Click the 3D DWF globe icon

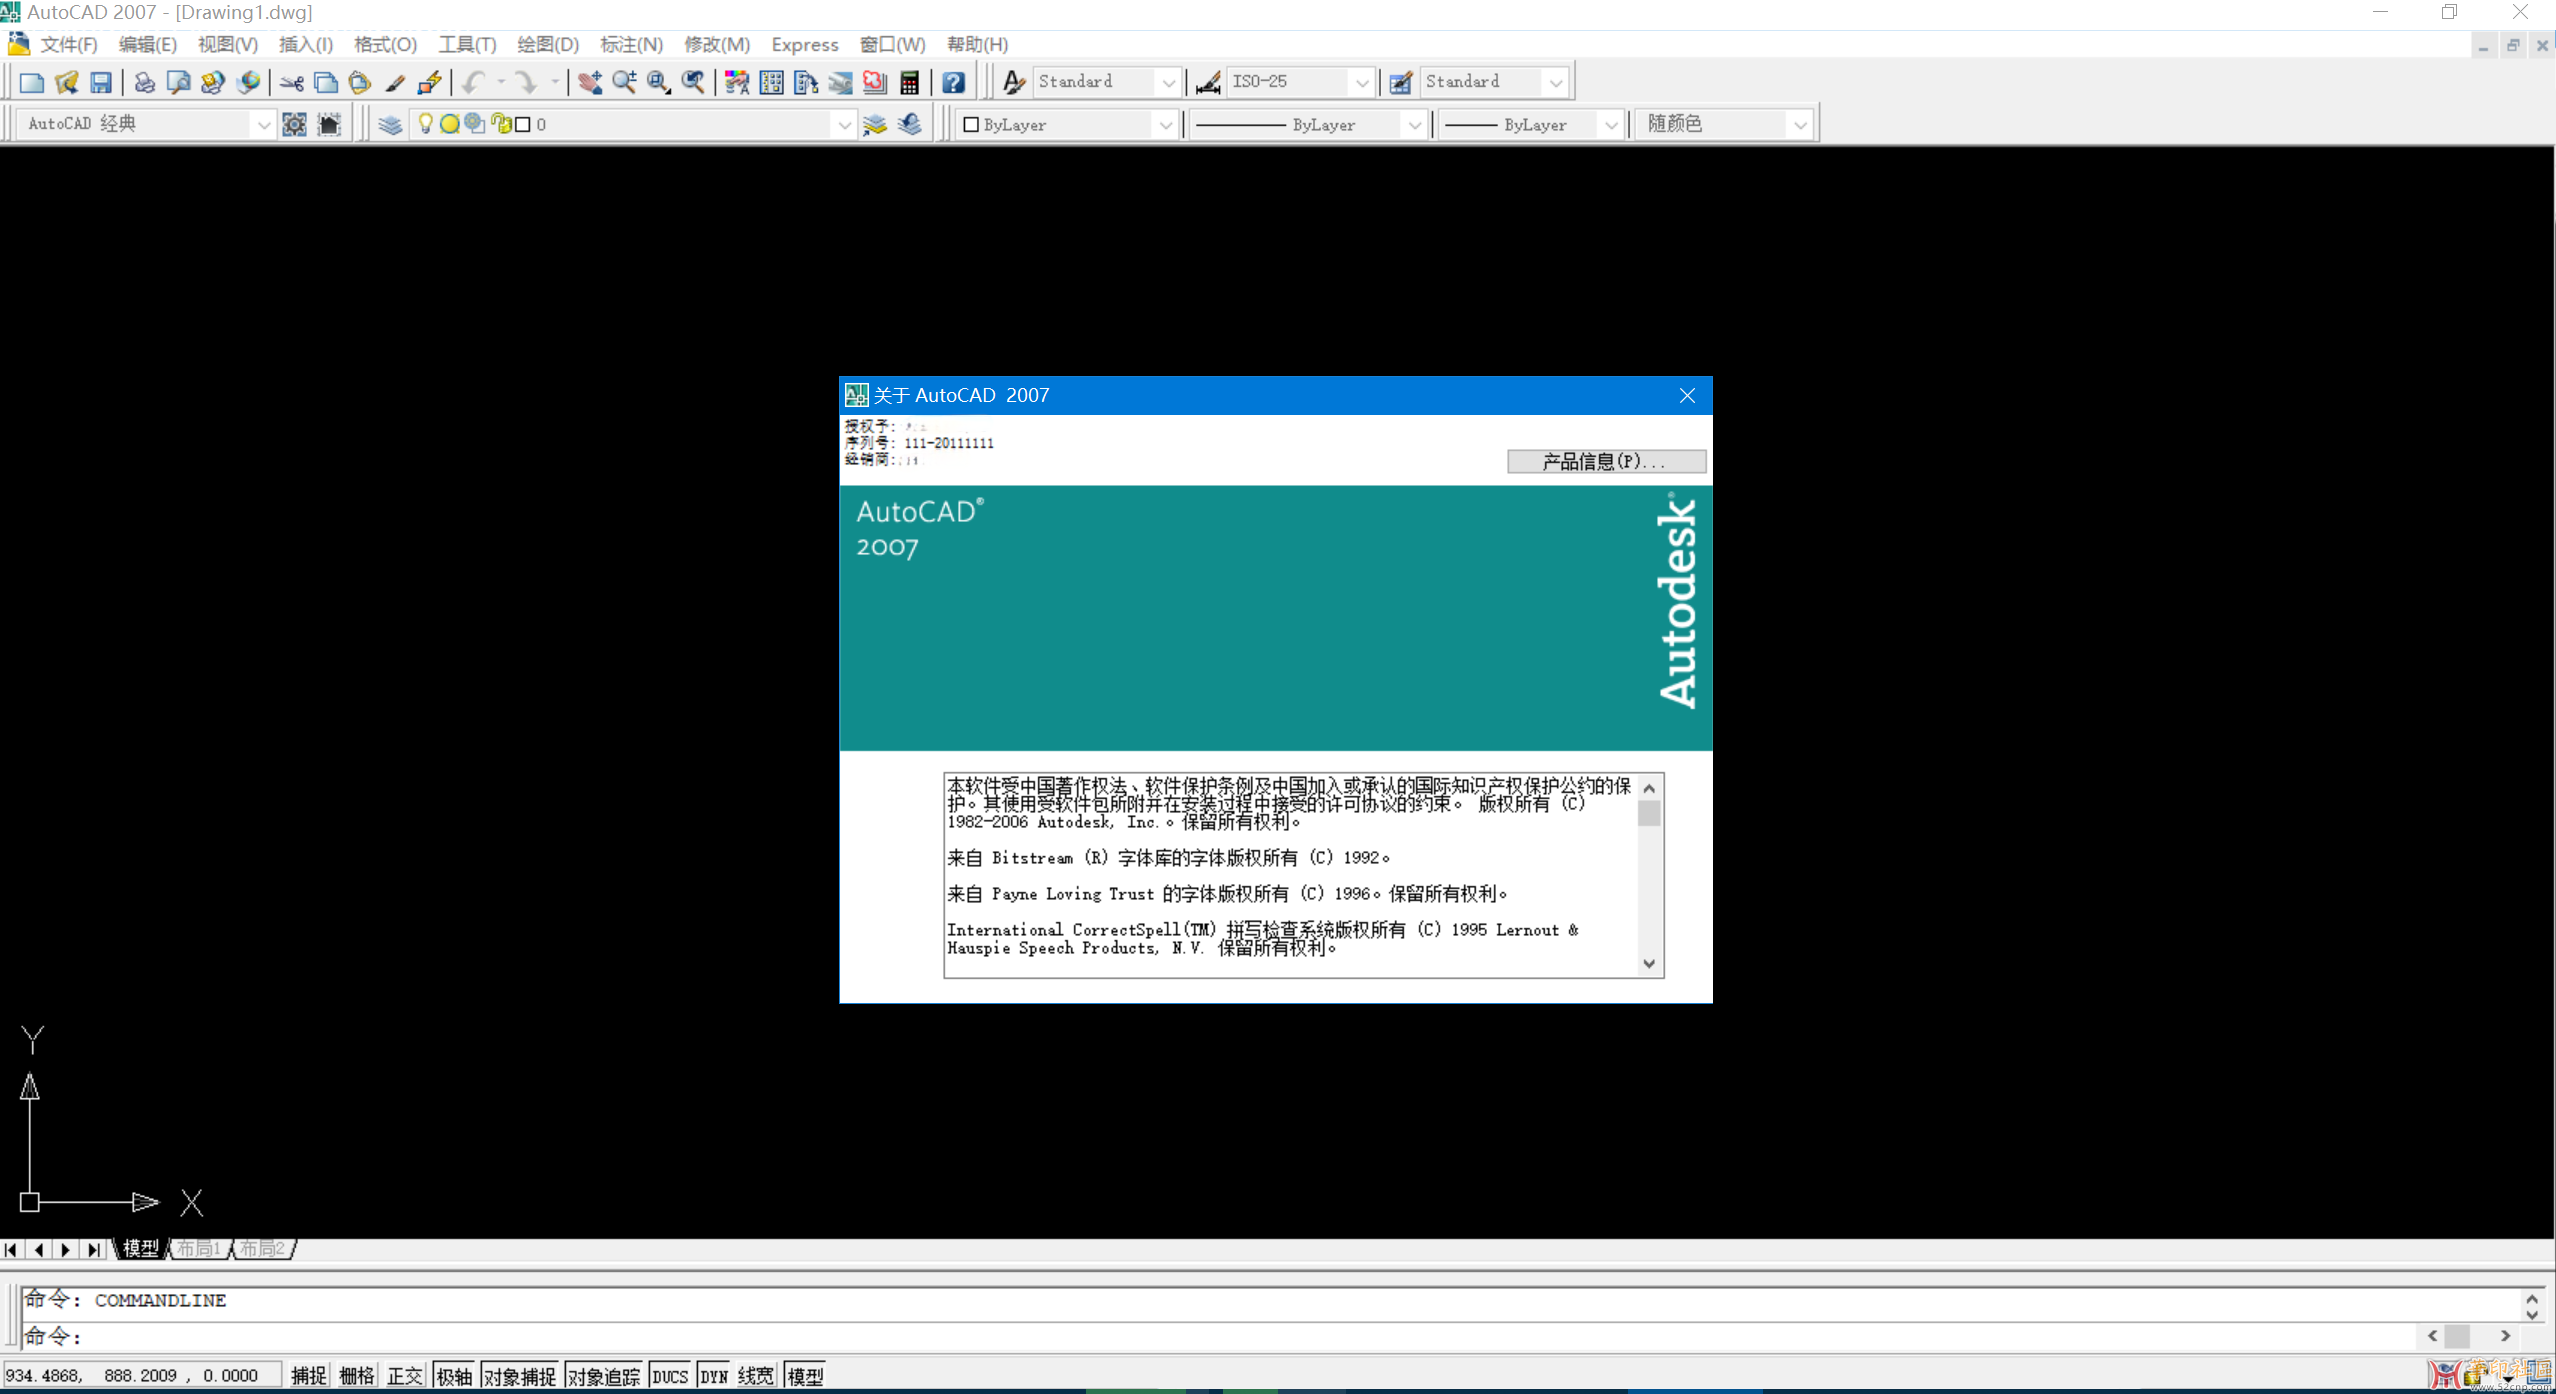[x=248, y=82]
